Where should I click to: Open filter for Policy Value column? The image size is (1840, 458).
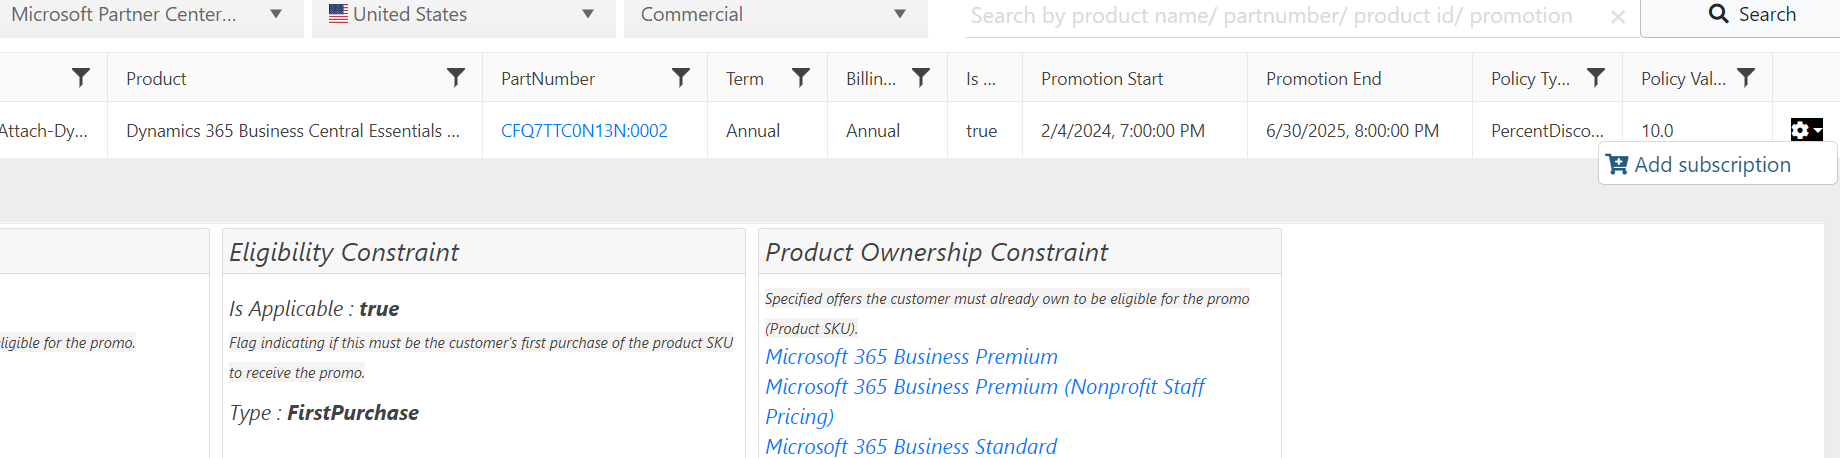(x=1746, y=78)
